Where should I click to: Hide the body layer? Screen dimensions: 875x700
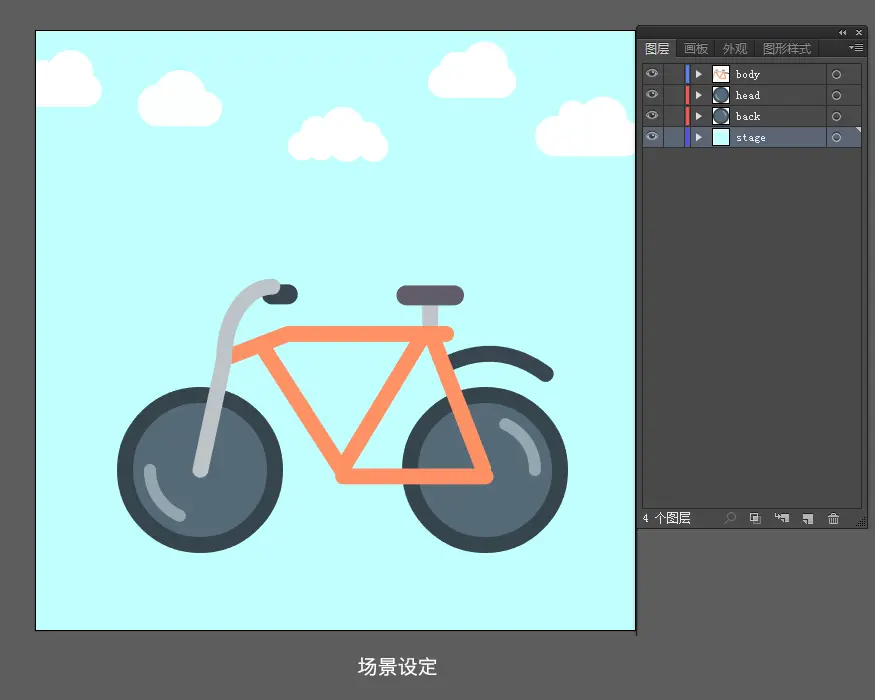tap(652, 74)
